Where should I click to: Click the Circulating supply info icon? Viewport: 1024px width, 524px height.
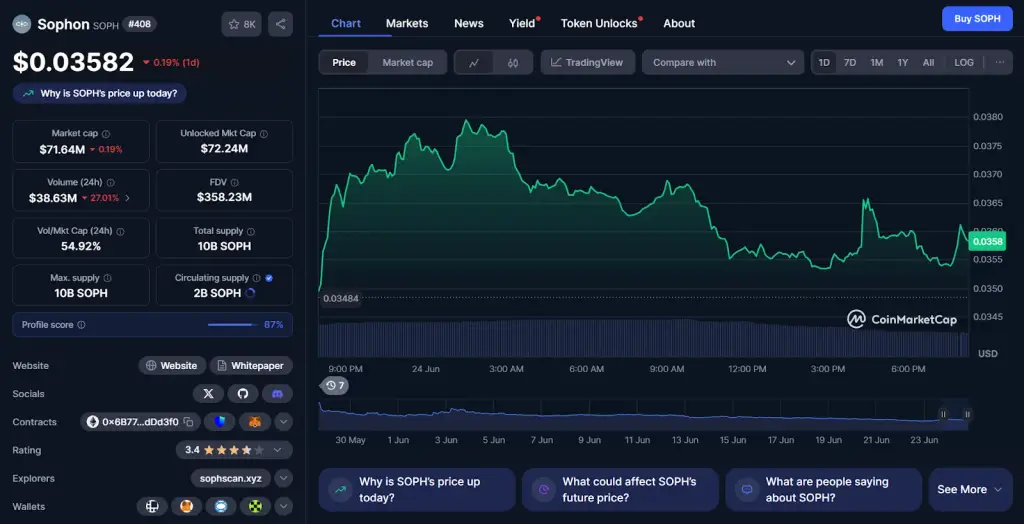coord(257,278)
